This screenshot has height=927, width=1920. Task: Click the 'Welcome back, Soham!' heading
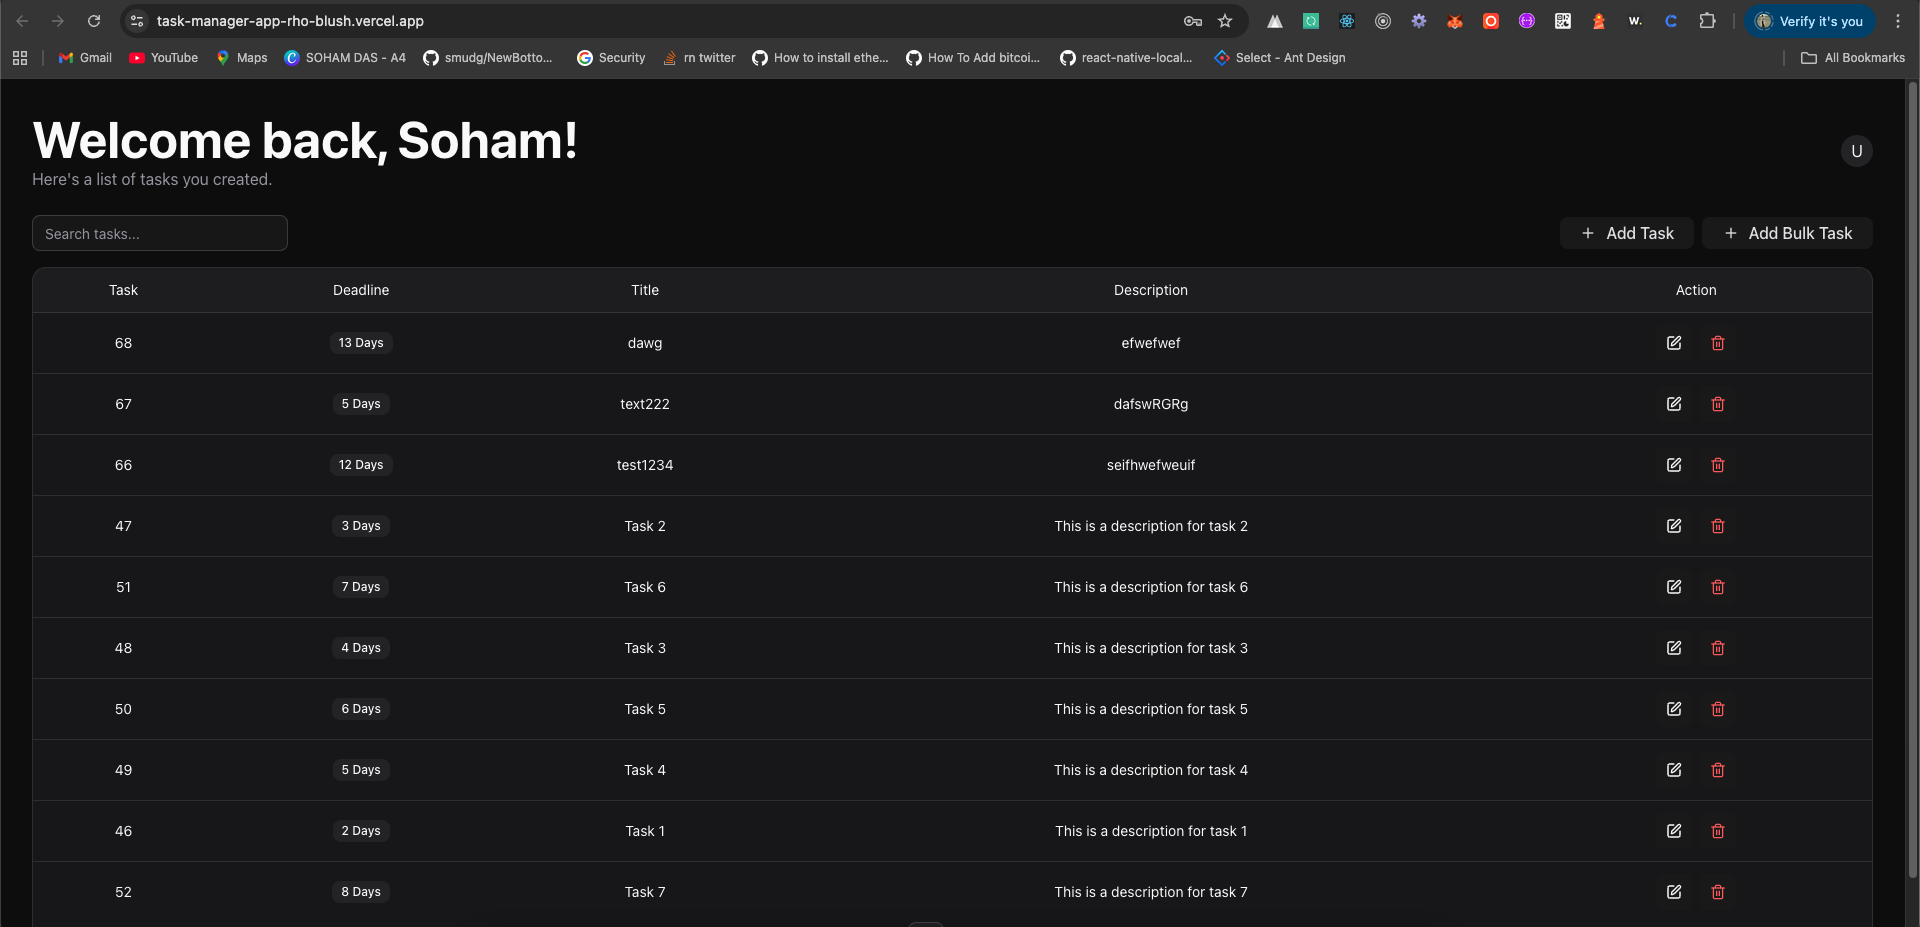(x=305, y=140)
